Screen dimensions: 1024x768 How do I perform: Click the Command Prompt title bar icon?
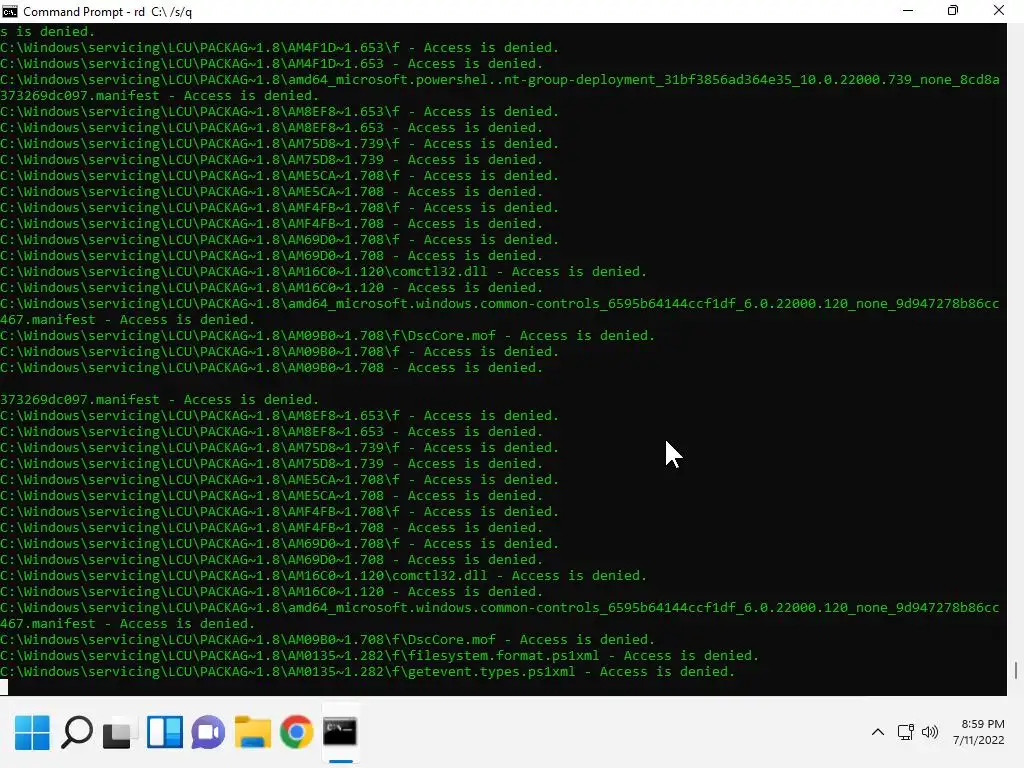point(10,11)
